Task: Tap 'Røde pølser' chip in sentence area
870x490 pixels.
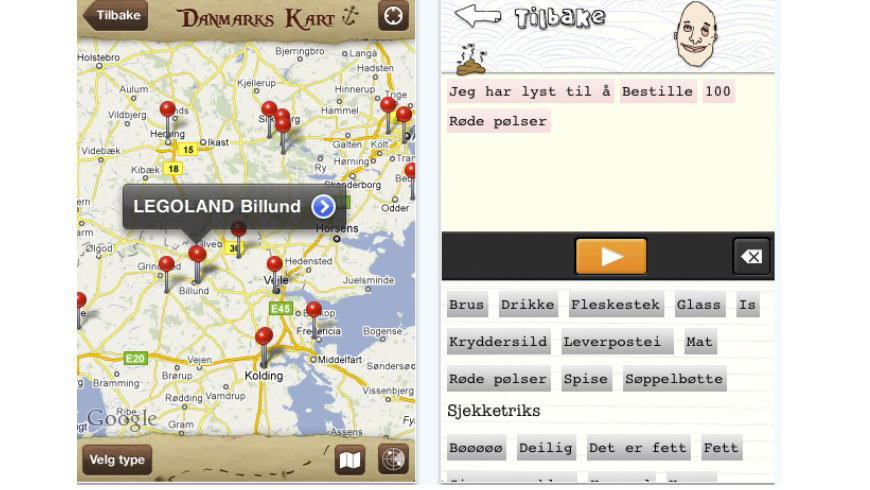Action: pos(498,122)
